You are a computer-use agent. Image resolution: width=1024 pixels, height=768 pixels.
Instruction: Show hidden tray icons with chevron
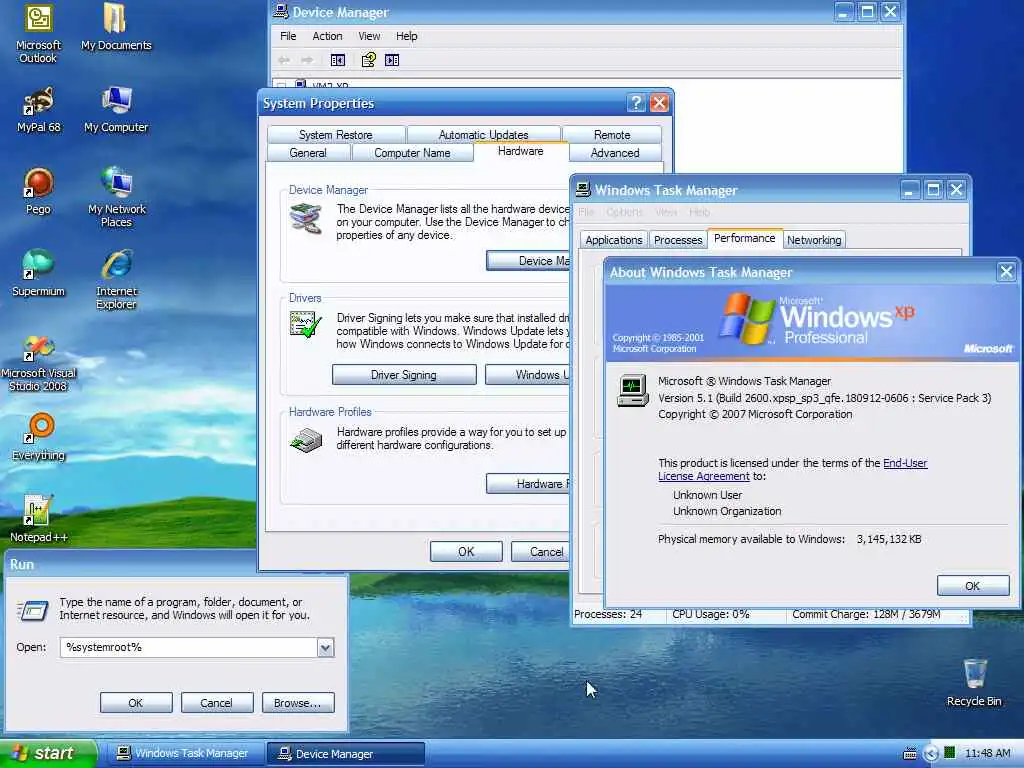tap(931, 754)
